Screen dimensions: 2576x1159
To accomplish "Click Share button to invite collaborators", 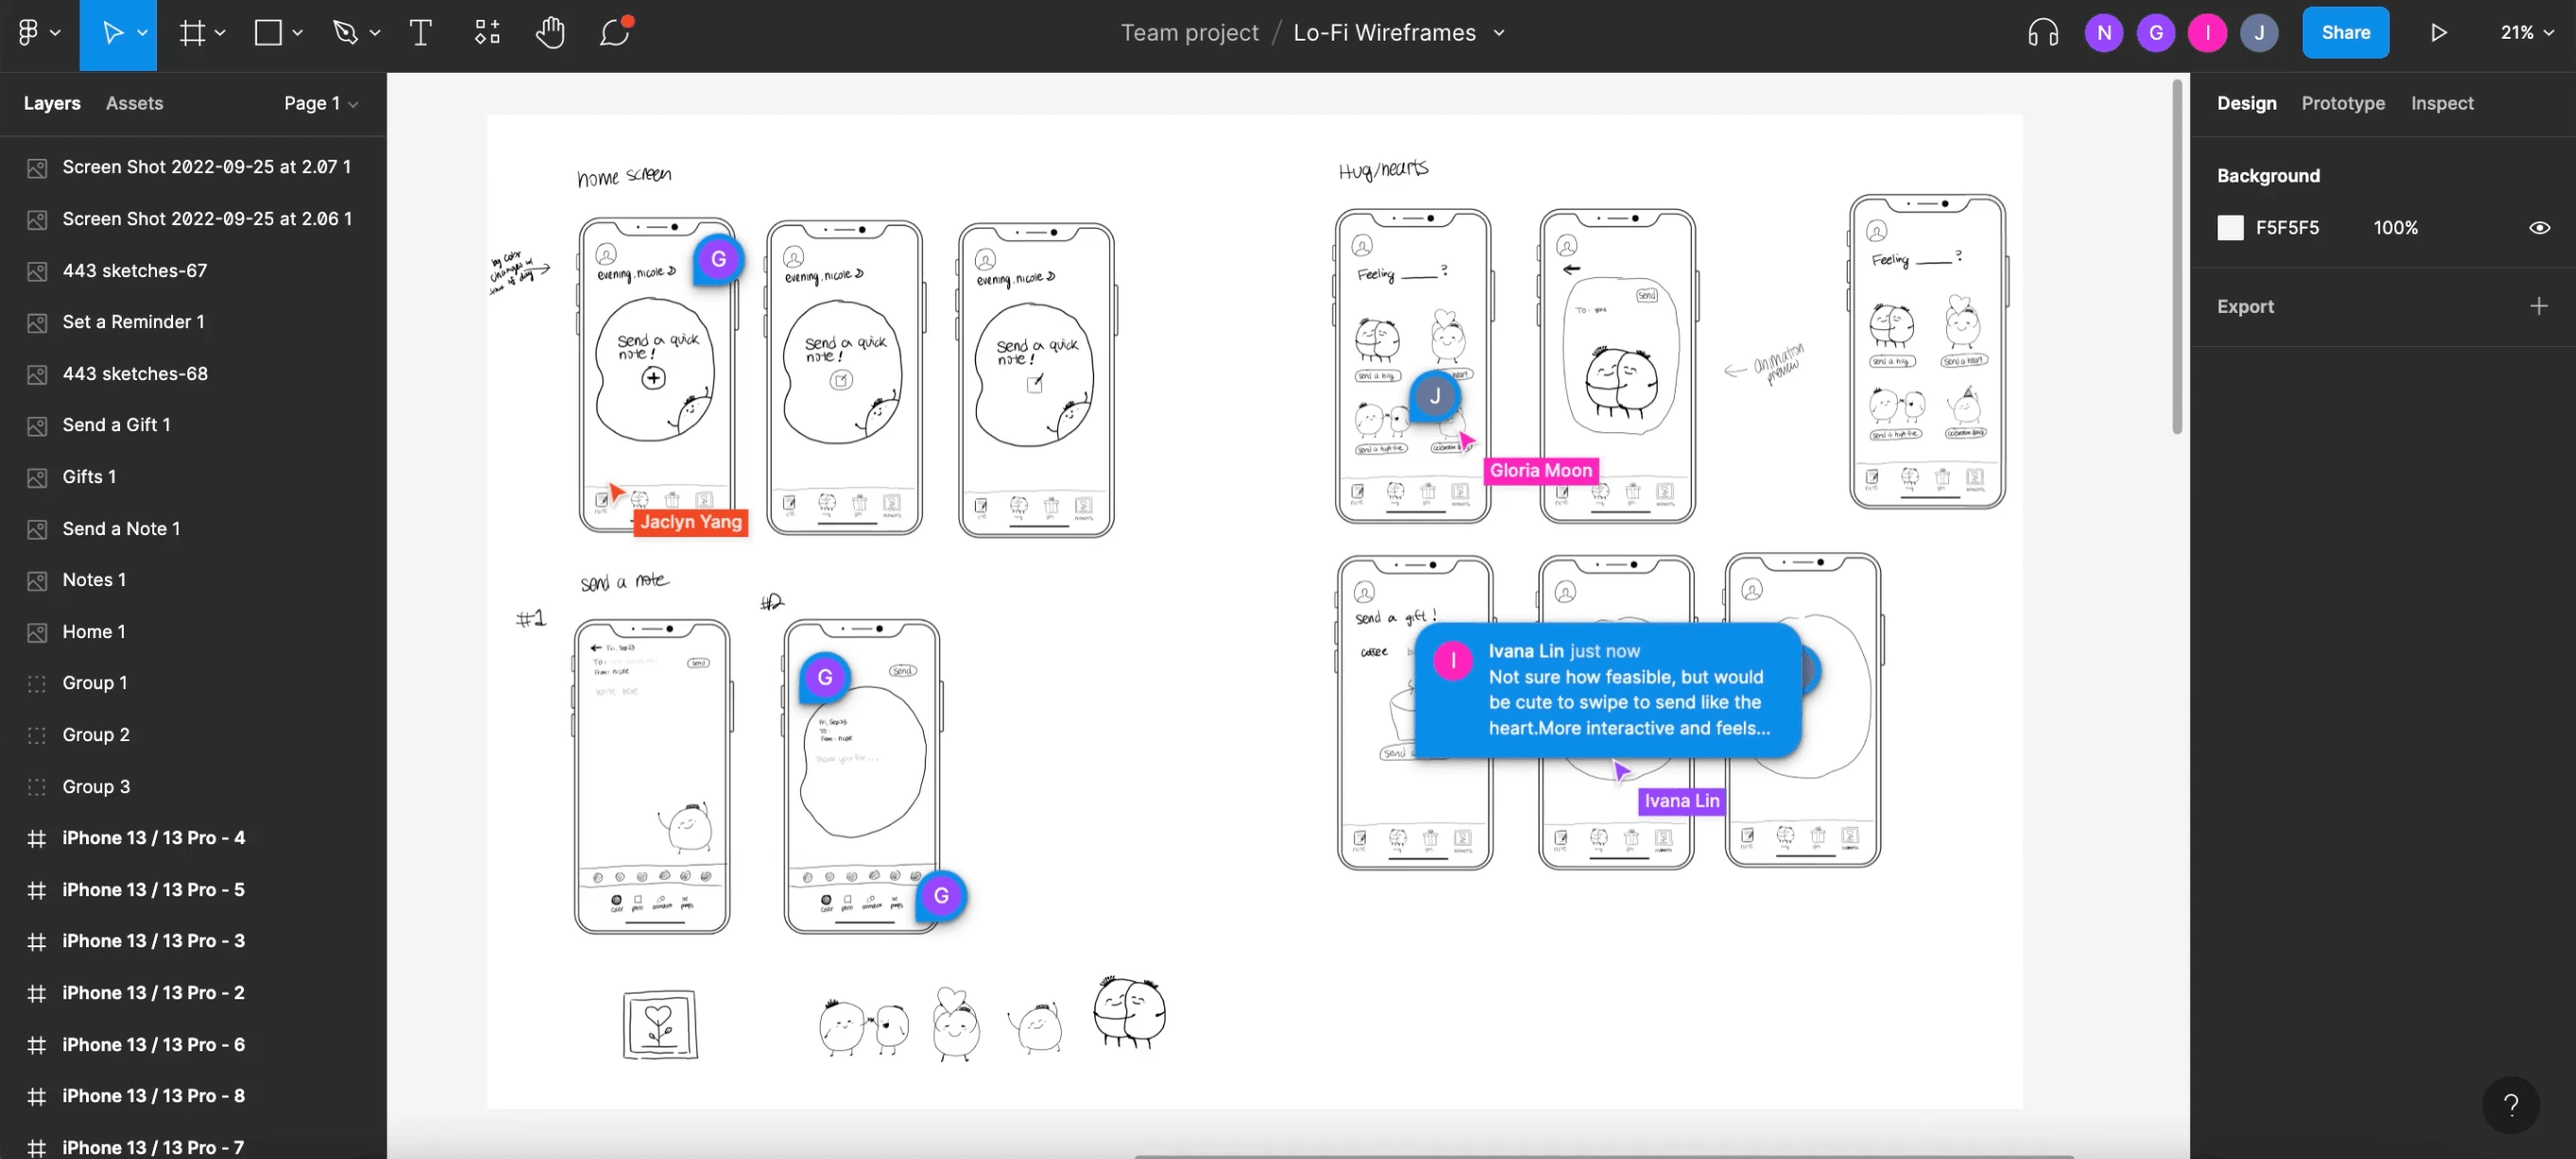I will click(x=2346, y=33).
